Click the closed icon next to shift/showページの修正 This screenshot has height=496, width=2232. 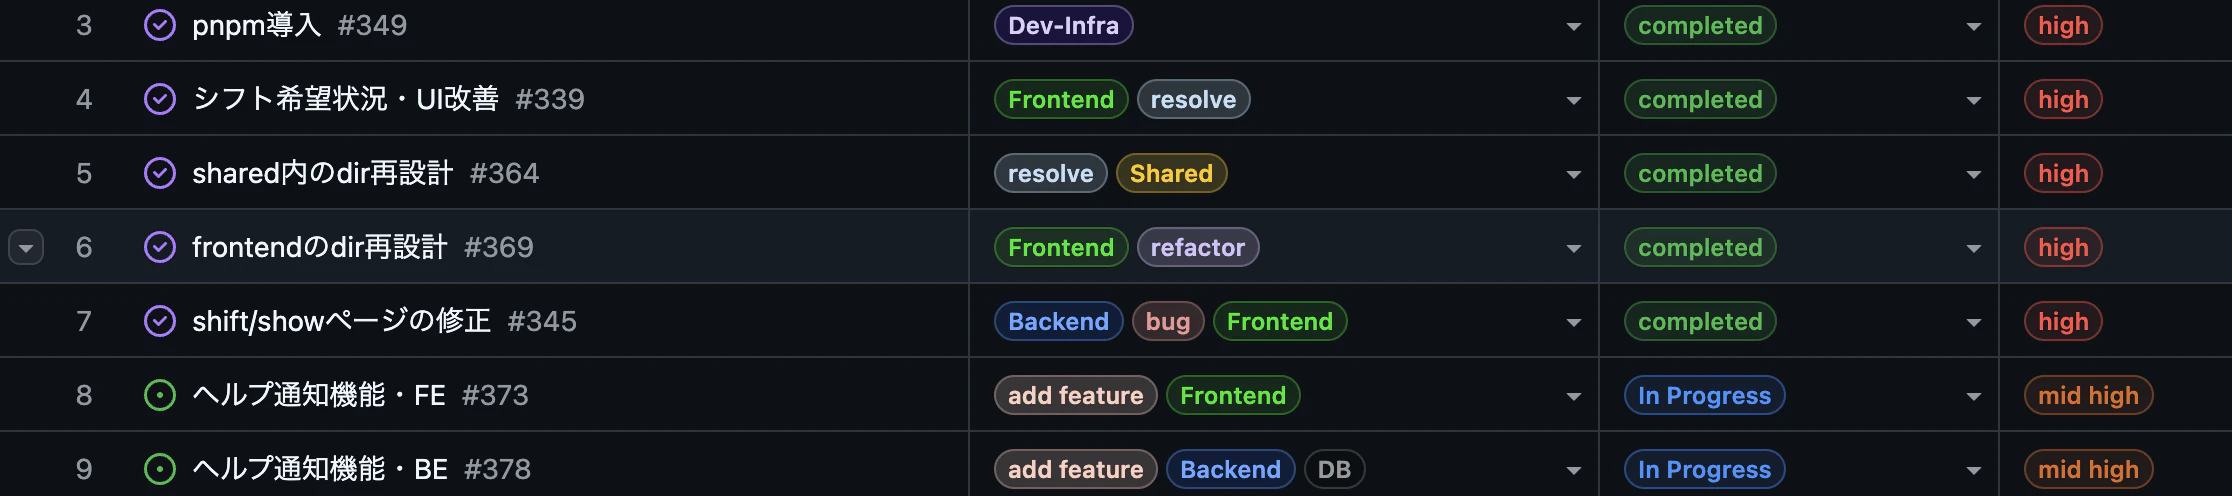coord(160,321)
